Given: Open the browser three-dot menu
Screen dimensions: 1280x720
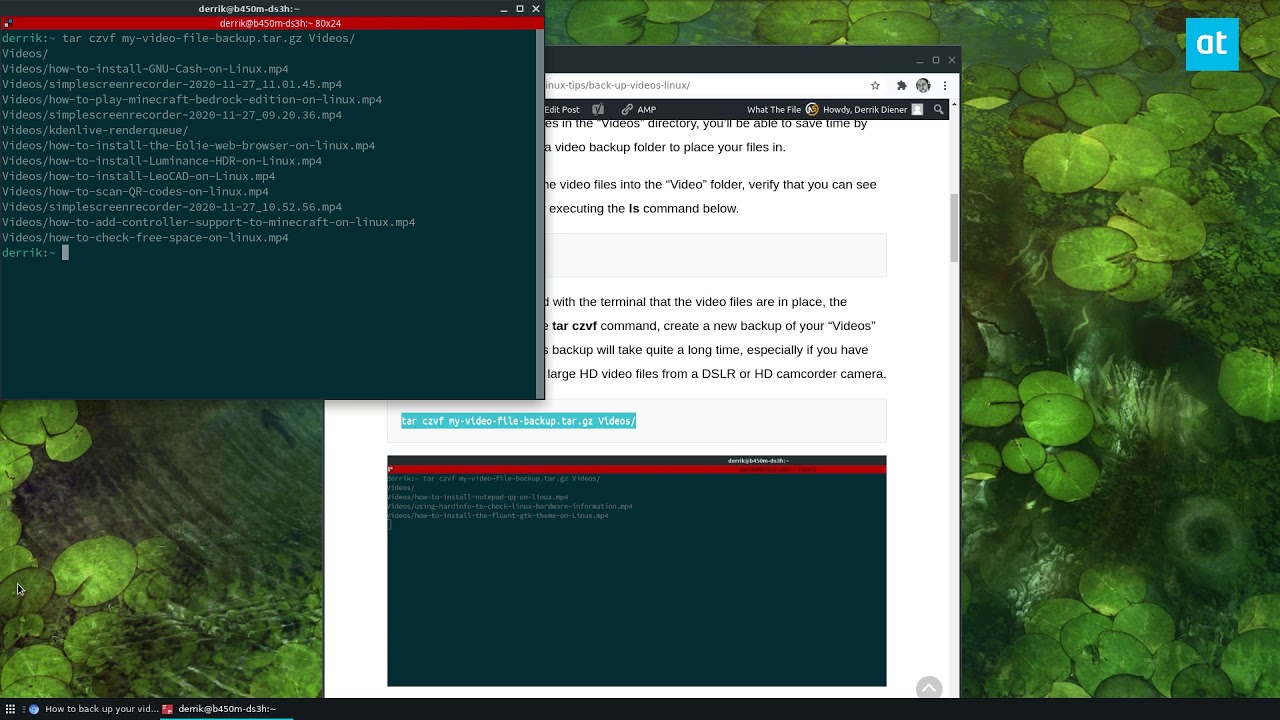Looking at the screenshot, I should click(944, 85).
